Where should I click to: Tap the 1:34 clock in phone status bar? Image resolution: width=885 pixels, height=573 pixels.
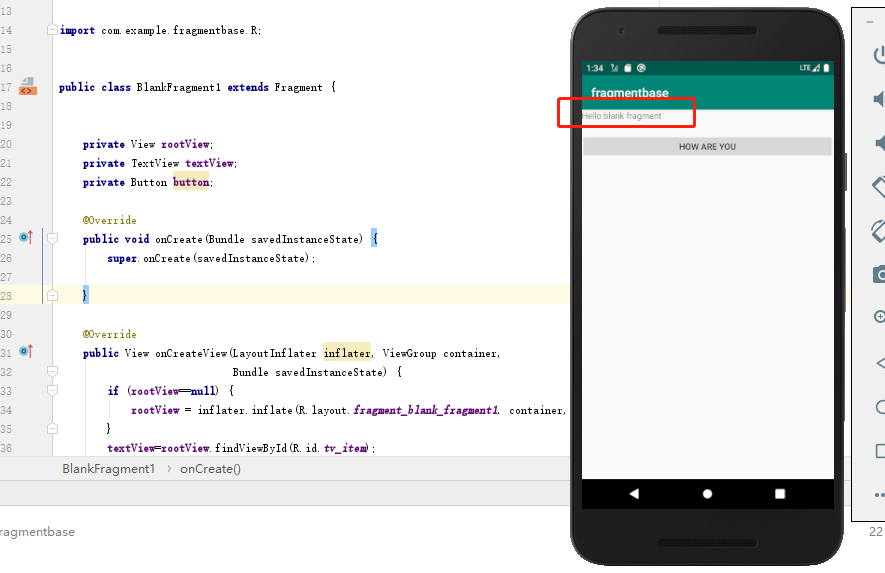click(x=595, y=68)
